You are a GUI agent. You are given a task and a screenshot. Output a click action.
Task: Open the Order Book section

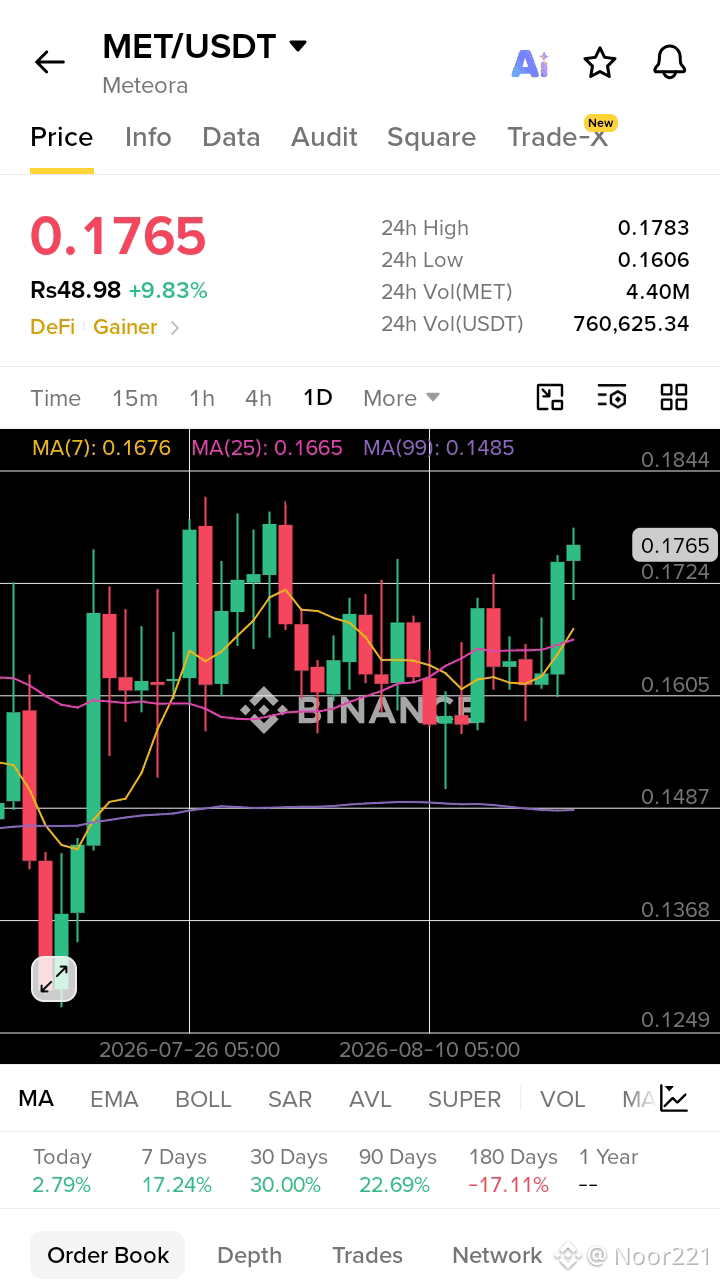pos(108,1255)
